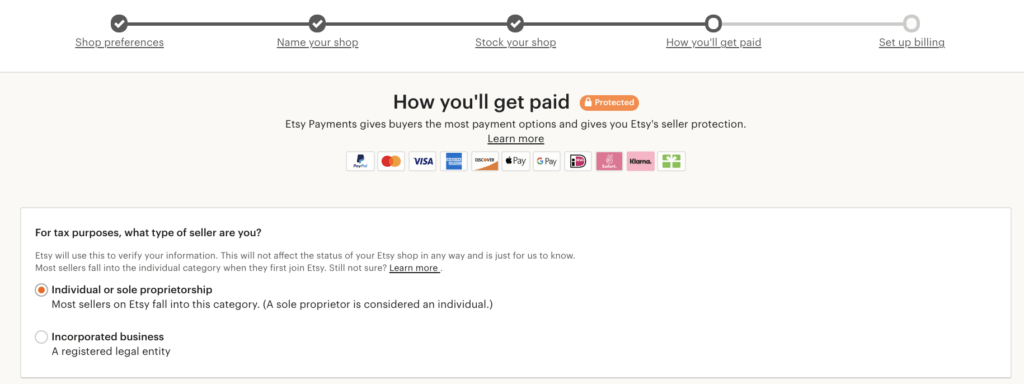
Task: Click the American Express card icon
Action: [454, 161]
